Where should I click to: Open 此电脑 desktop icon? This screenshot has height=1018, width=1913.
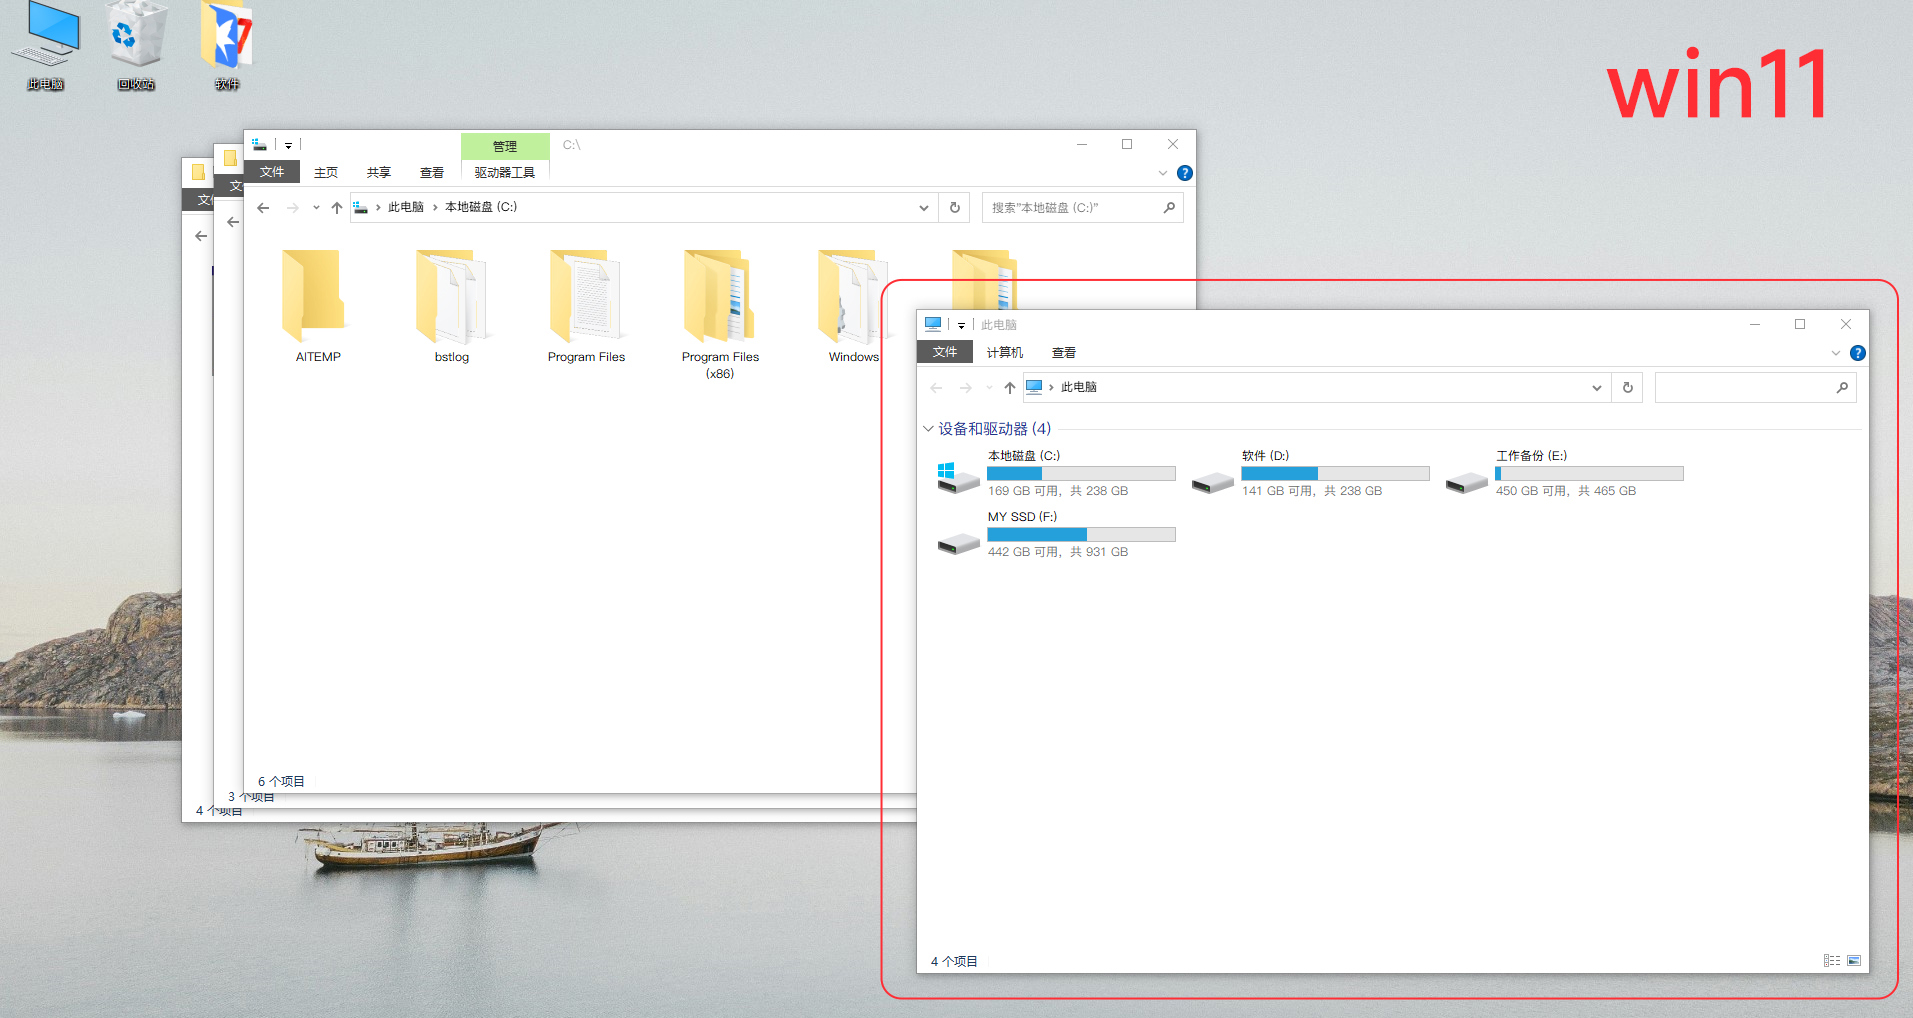(45, 46)
